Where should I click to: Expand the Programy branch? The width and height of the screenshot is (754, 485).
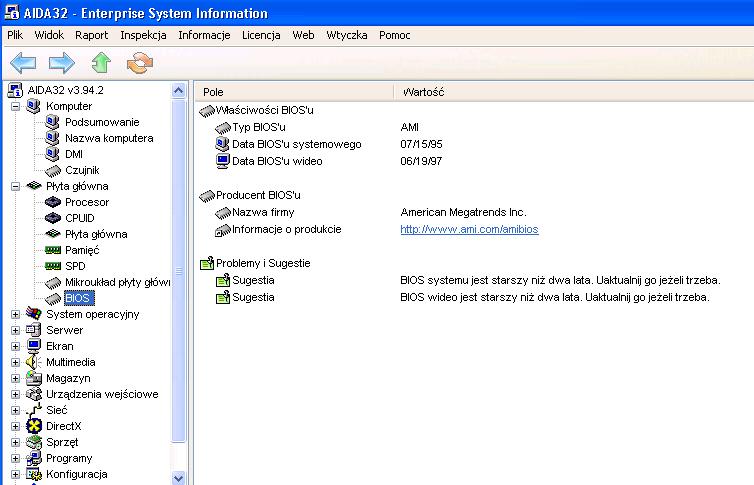15,459
